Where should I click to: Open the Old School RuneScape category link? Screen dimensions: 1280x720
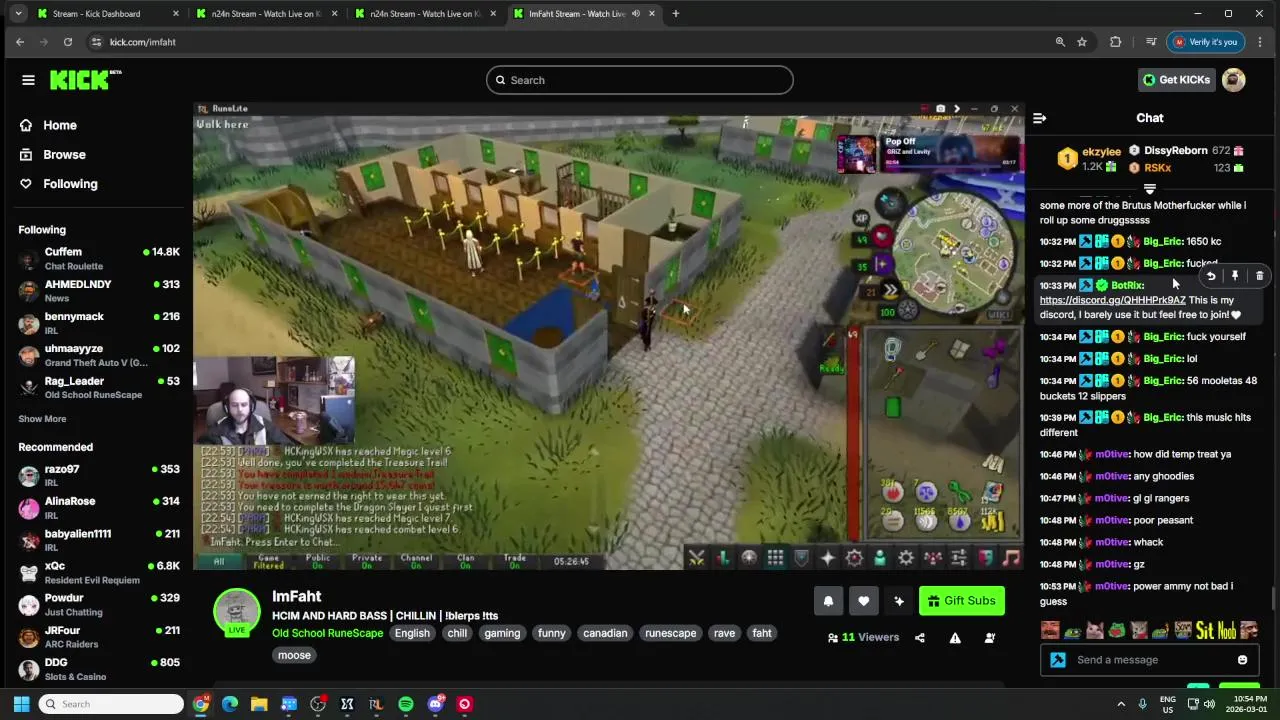point(327,633)
